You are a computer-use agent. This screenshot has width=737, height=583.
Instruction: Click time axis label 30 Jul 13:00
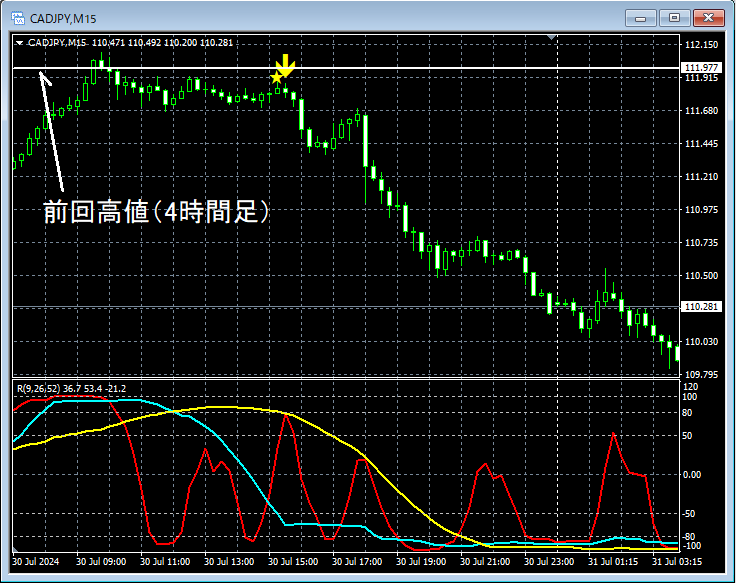[229, 562]
